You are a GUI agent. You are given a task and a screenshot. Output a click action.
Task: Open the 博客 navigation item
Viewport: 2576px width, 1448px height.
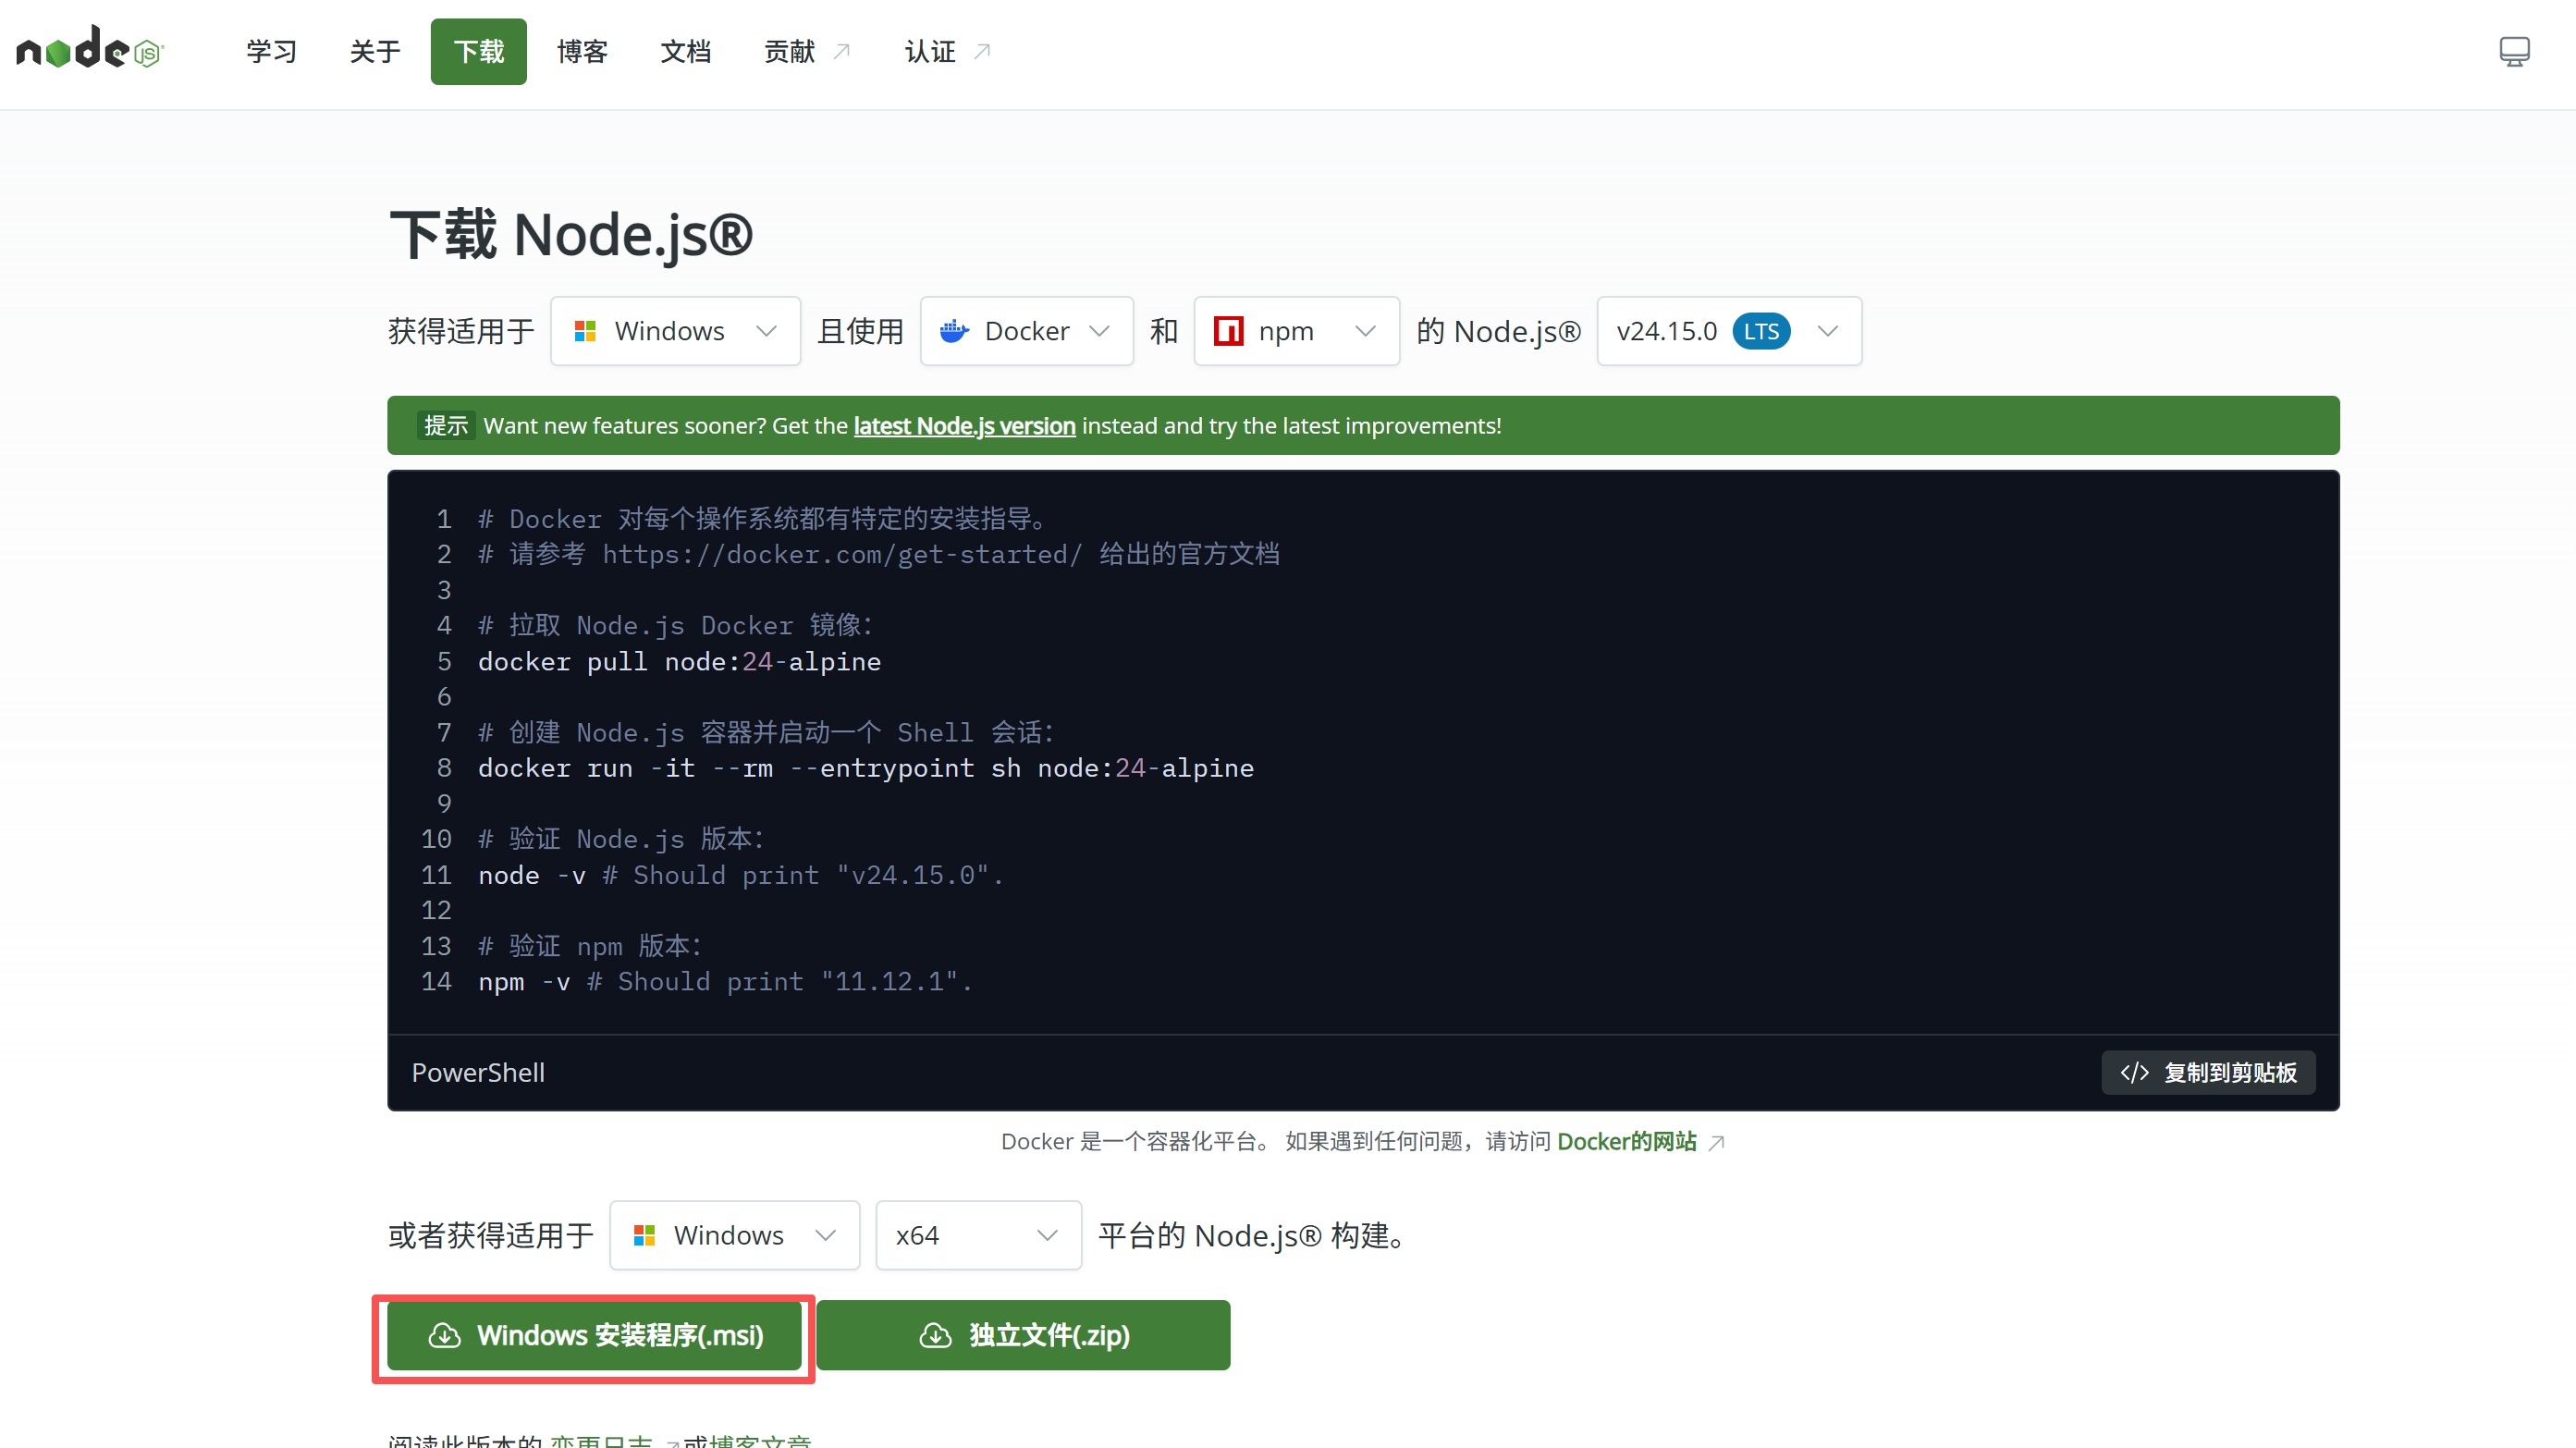(x=583, y=51)
